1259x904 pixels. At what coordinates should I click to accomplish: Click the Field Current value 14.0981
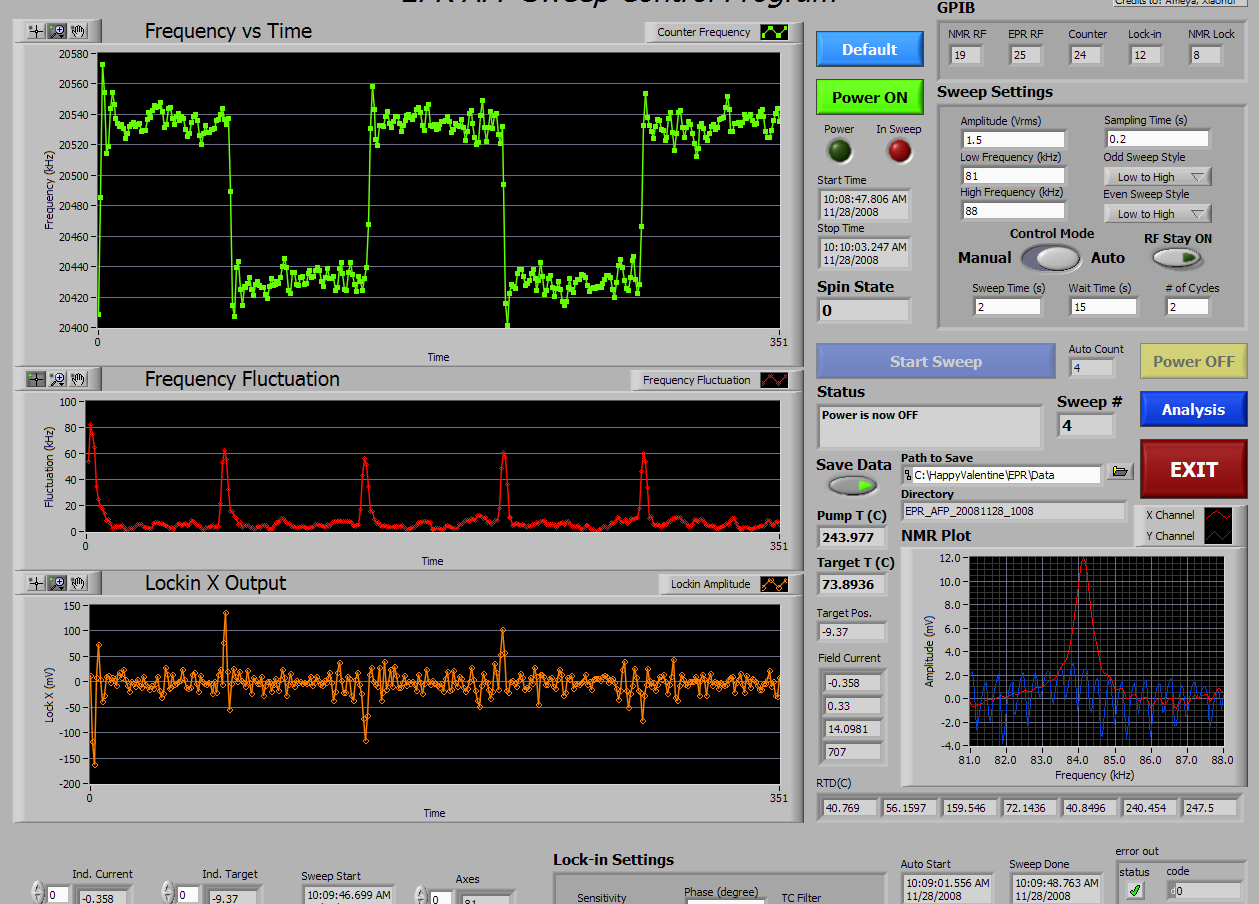(x=852, y=729)
